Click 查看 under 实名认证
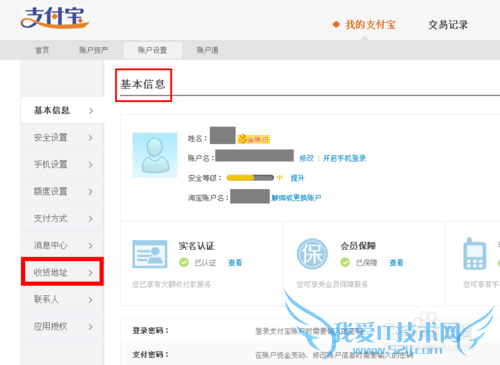The height and width of the screenshot is (365, 500). 235,263
